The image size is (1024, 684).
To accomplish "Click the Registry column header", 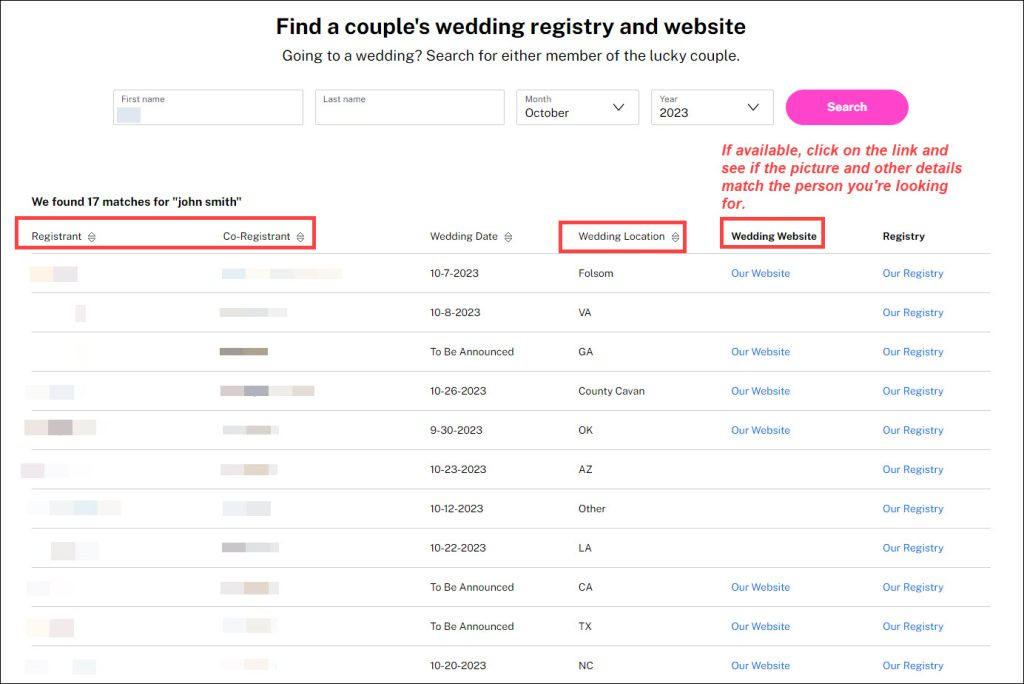I will pyautogui.click(x=903, y=236).
